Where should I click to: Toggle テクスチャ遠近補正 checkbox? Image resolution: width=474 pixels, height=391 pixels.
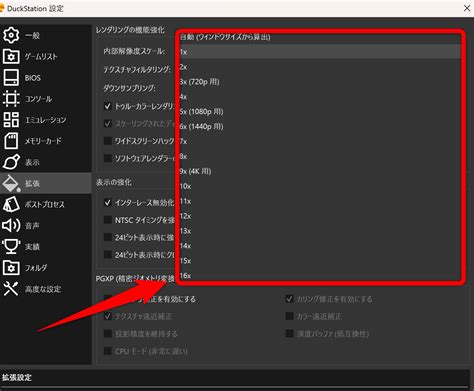click(107, 316)
